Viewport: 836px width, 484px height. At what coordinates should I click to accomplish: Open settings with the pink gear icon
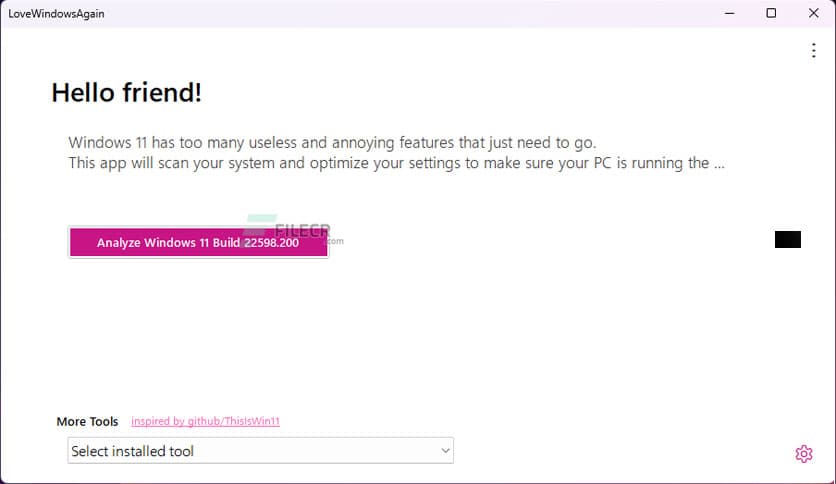click(x=804, y=454)
